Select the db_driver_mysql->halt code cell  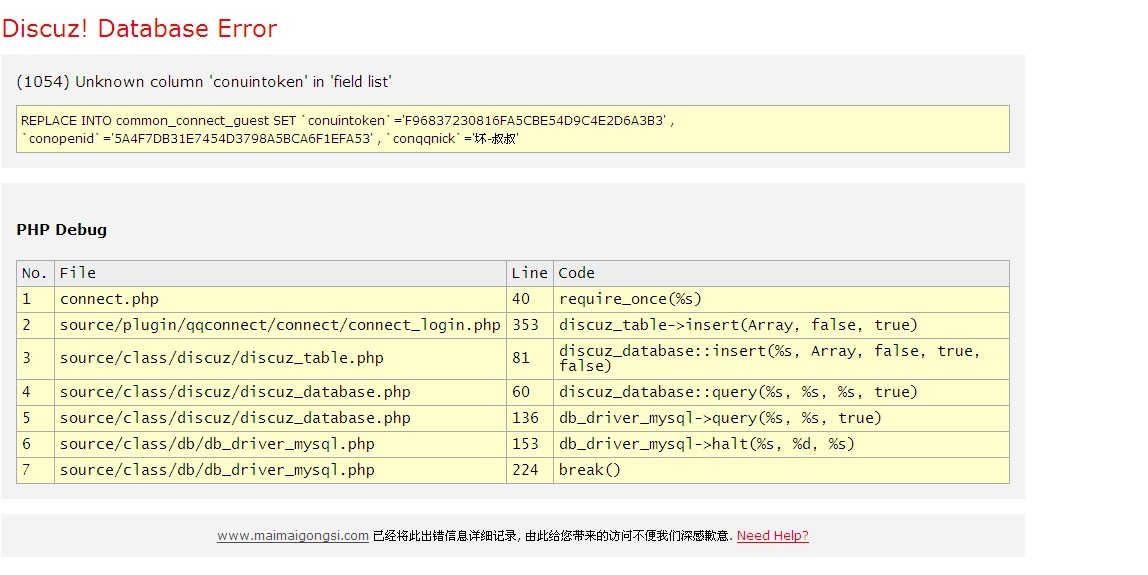[x=706, y=444]
